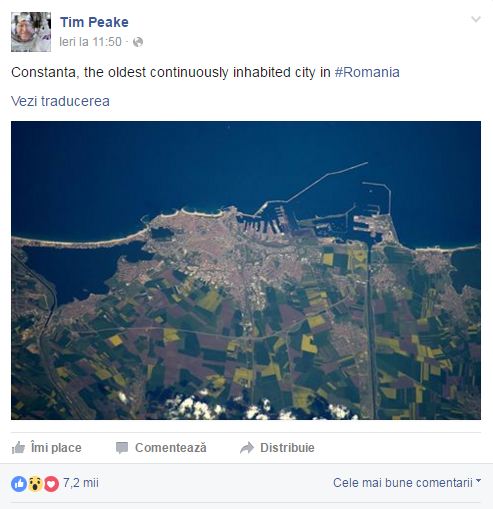Click the Distribuie share label

pyautogui.click(x=287, y=448)
